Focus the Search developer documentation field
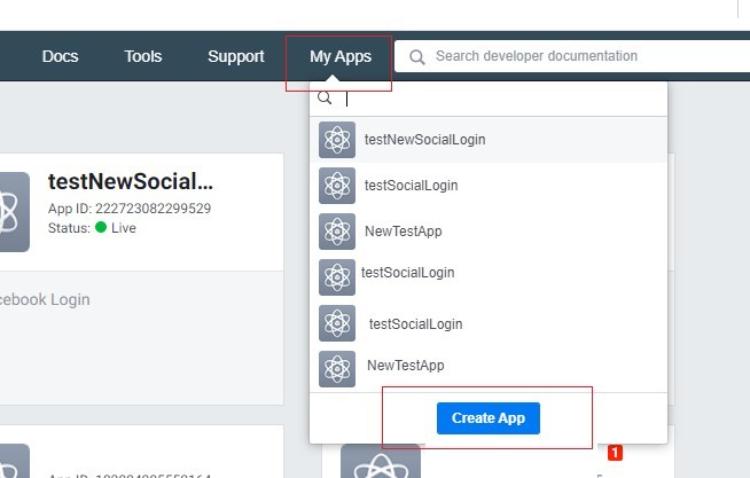This screenshot has height=478, width=750. (x=572, y=56)
